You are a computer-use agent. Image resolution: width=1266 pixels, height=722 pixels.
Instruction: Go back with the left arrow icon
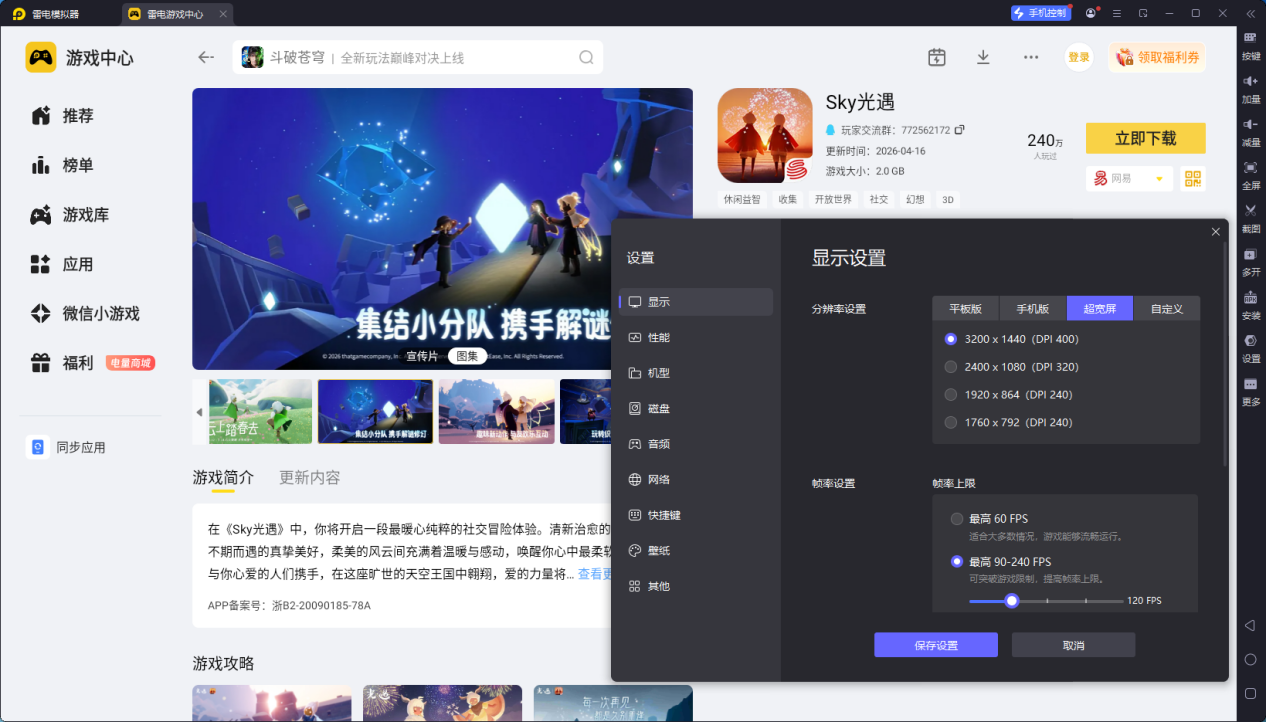pos(206,57)
